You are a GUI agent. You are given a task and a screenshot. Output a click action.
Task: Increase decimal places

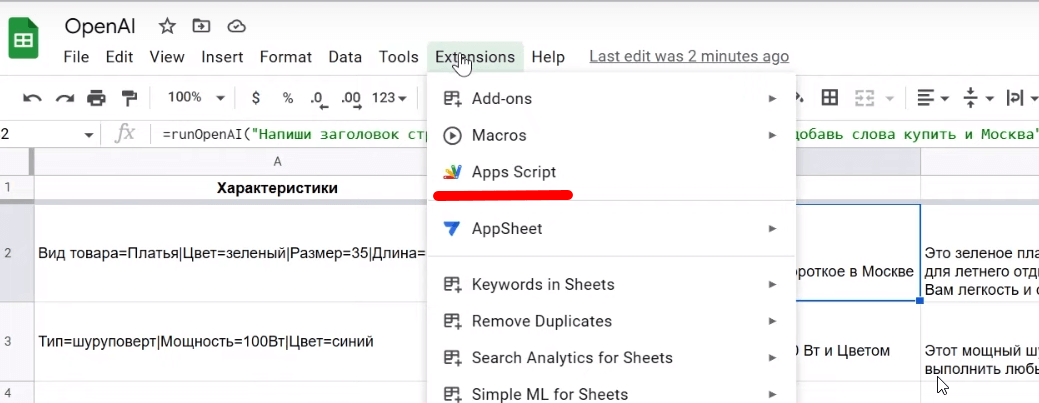(351, 99)
